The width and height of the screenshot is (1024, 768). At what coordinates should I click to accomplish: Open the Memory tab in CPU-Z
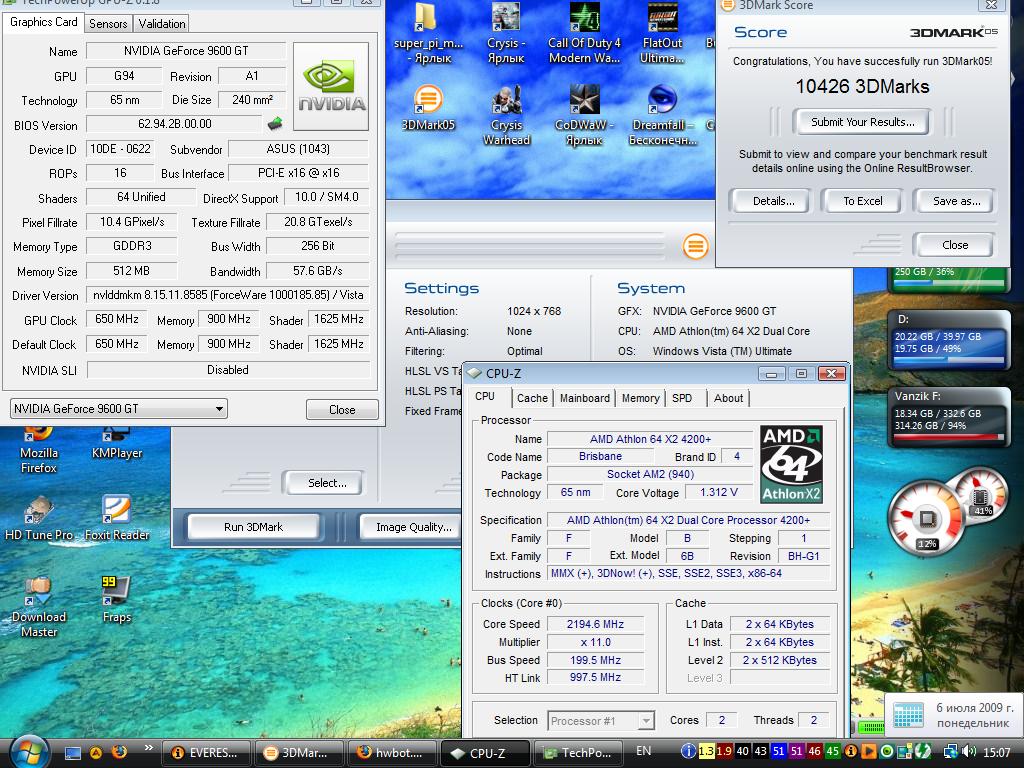[640, 398]
